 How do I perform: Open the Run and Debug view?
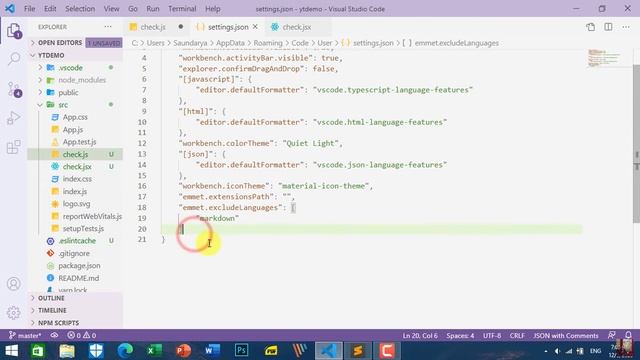[x=14, y=118]
